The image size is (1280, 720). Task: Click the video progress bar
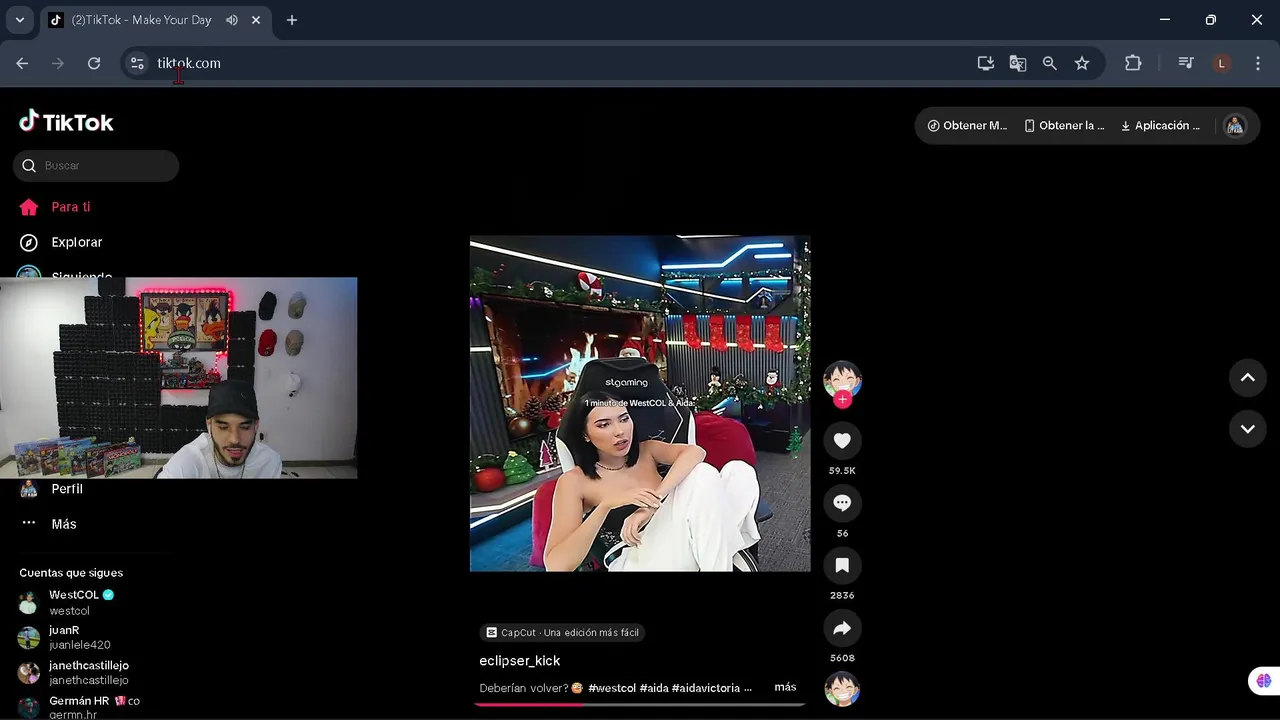point(639,704)
